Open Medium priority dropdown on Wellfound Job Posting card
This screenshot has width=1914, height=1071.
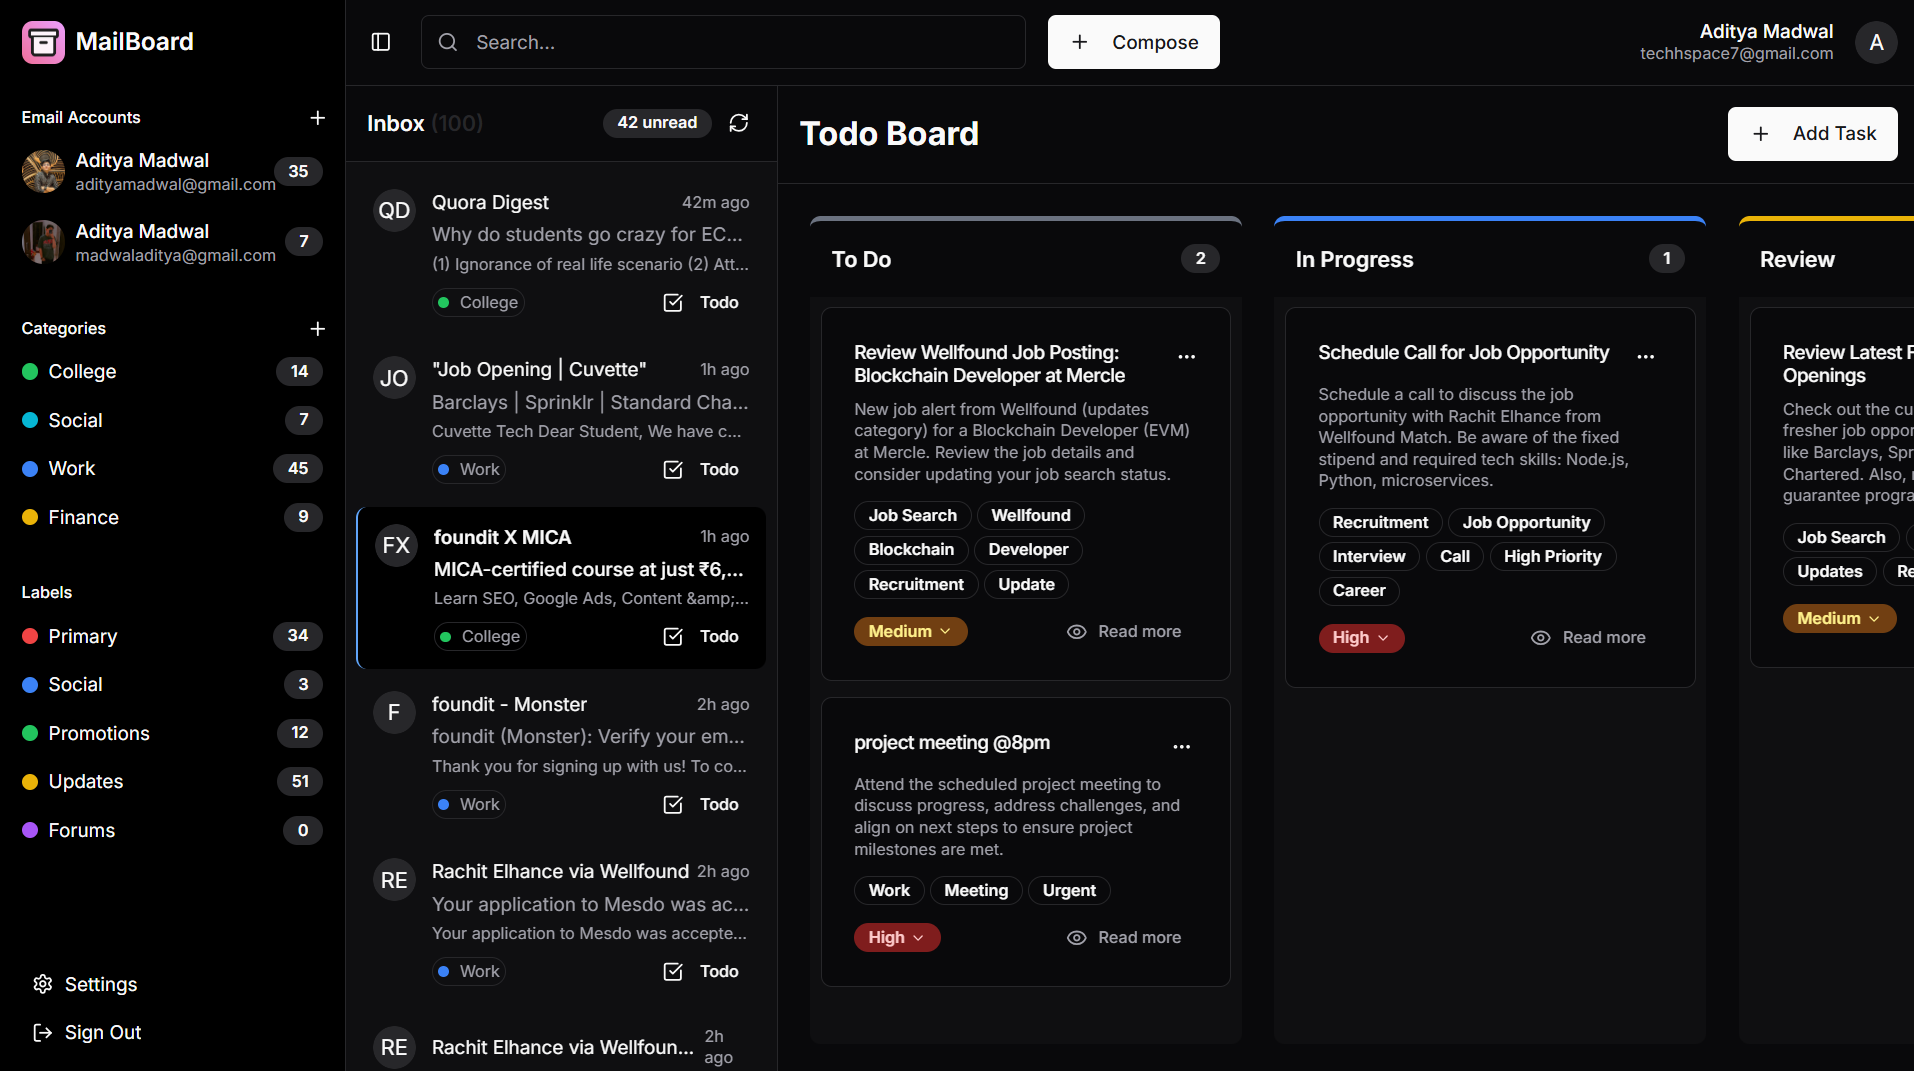coord(910,632)
